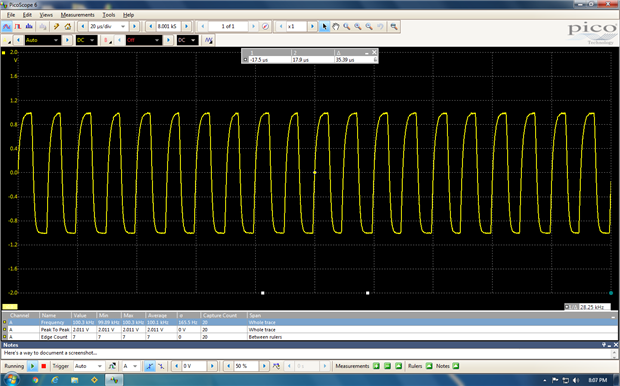Add measurement with green plus button
The image size is (620, 386).
pyautogui.click(x=376, y=366)
